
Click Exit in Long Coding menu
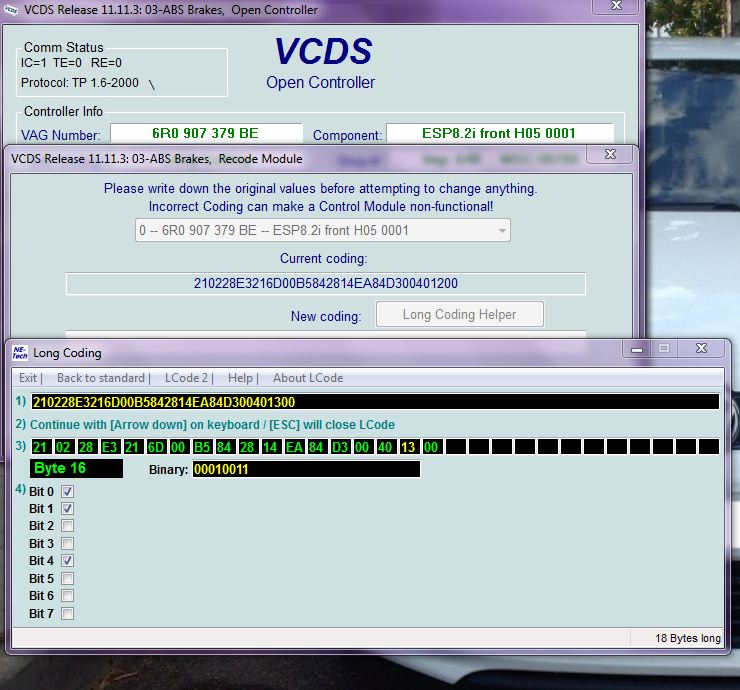coord(28,378)
